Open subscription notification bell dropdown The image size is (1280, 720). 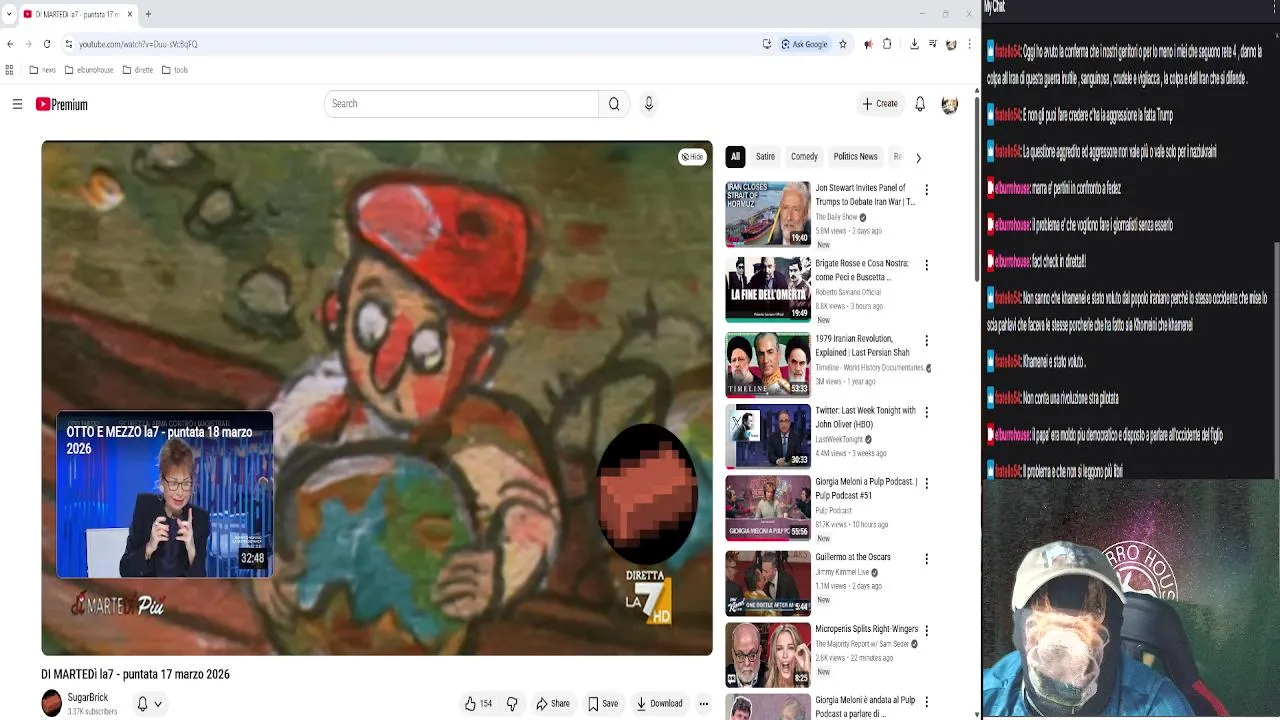coord(148,704)
